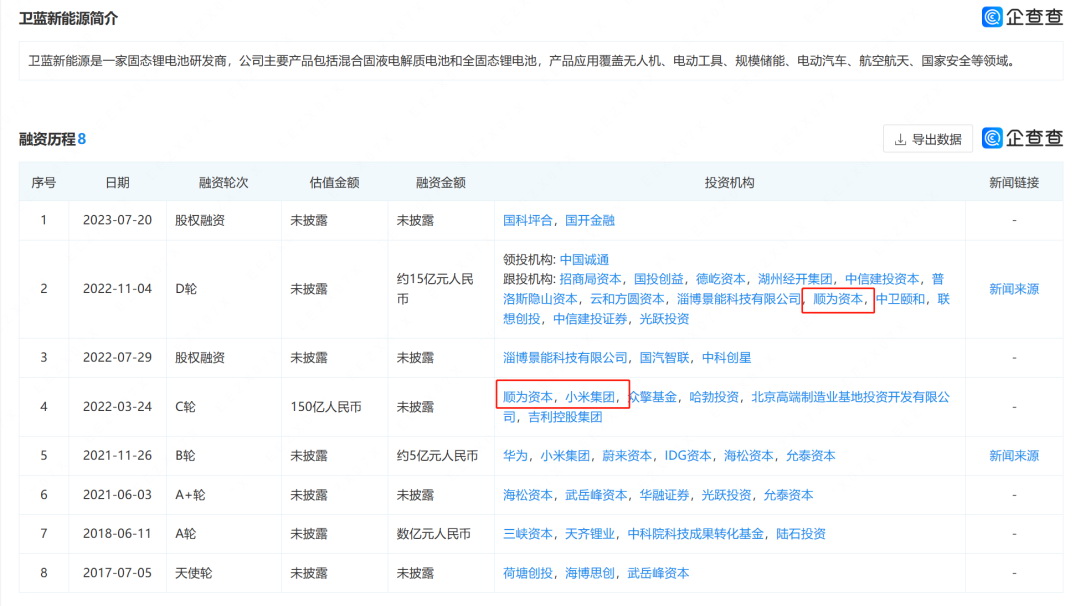Open 新闻来源 link for B轮 row

pyautogui.click(x=1013, y=456)
